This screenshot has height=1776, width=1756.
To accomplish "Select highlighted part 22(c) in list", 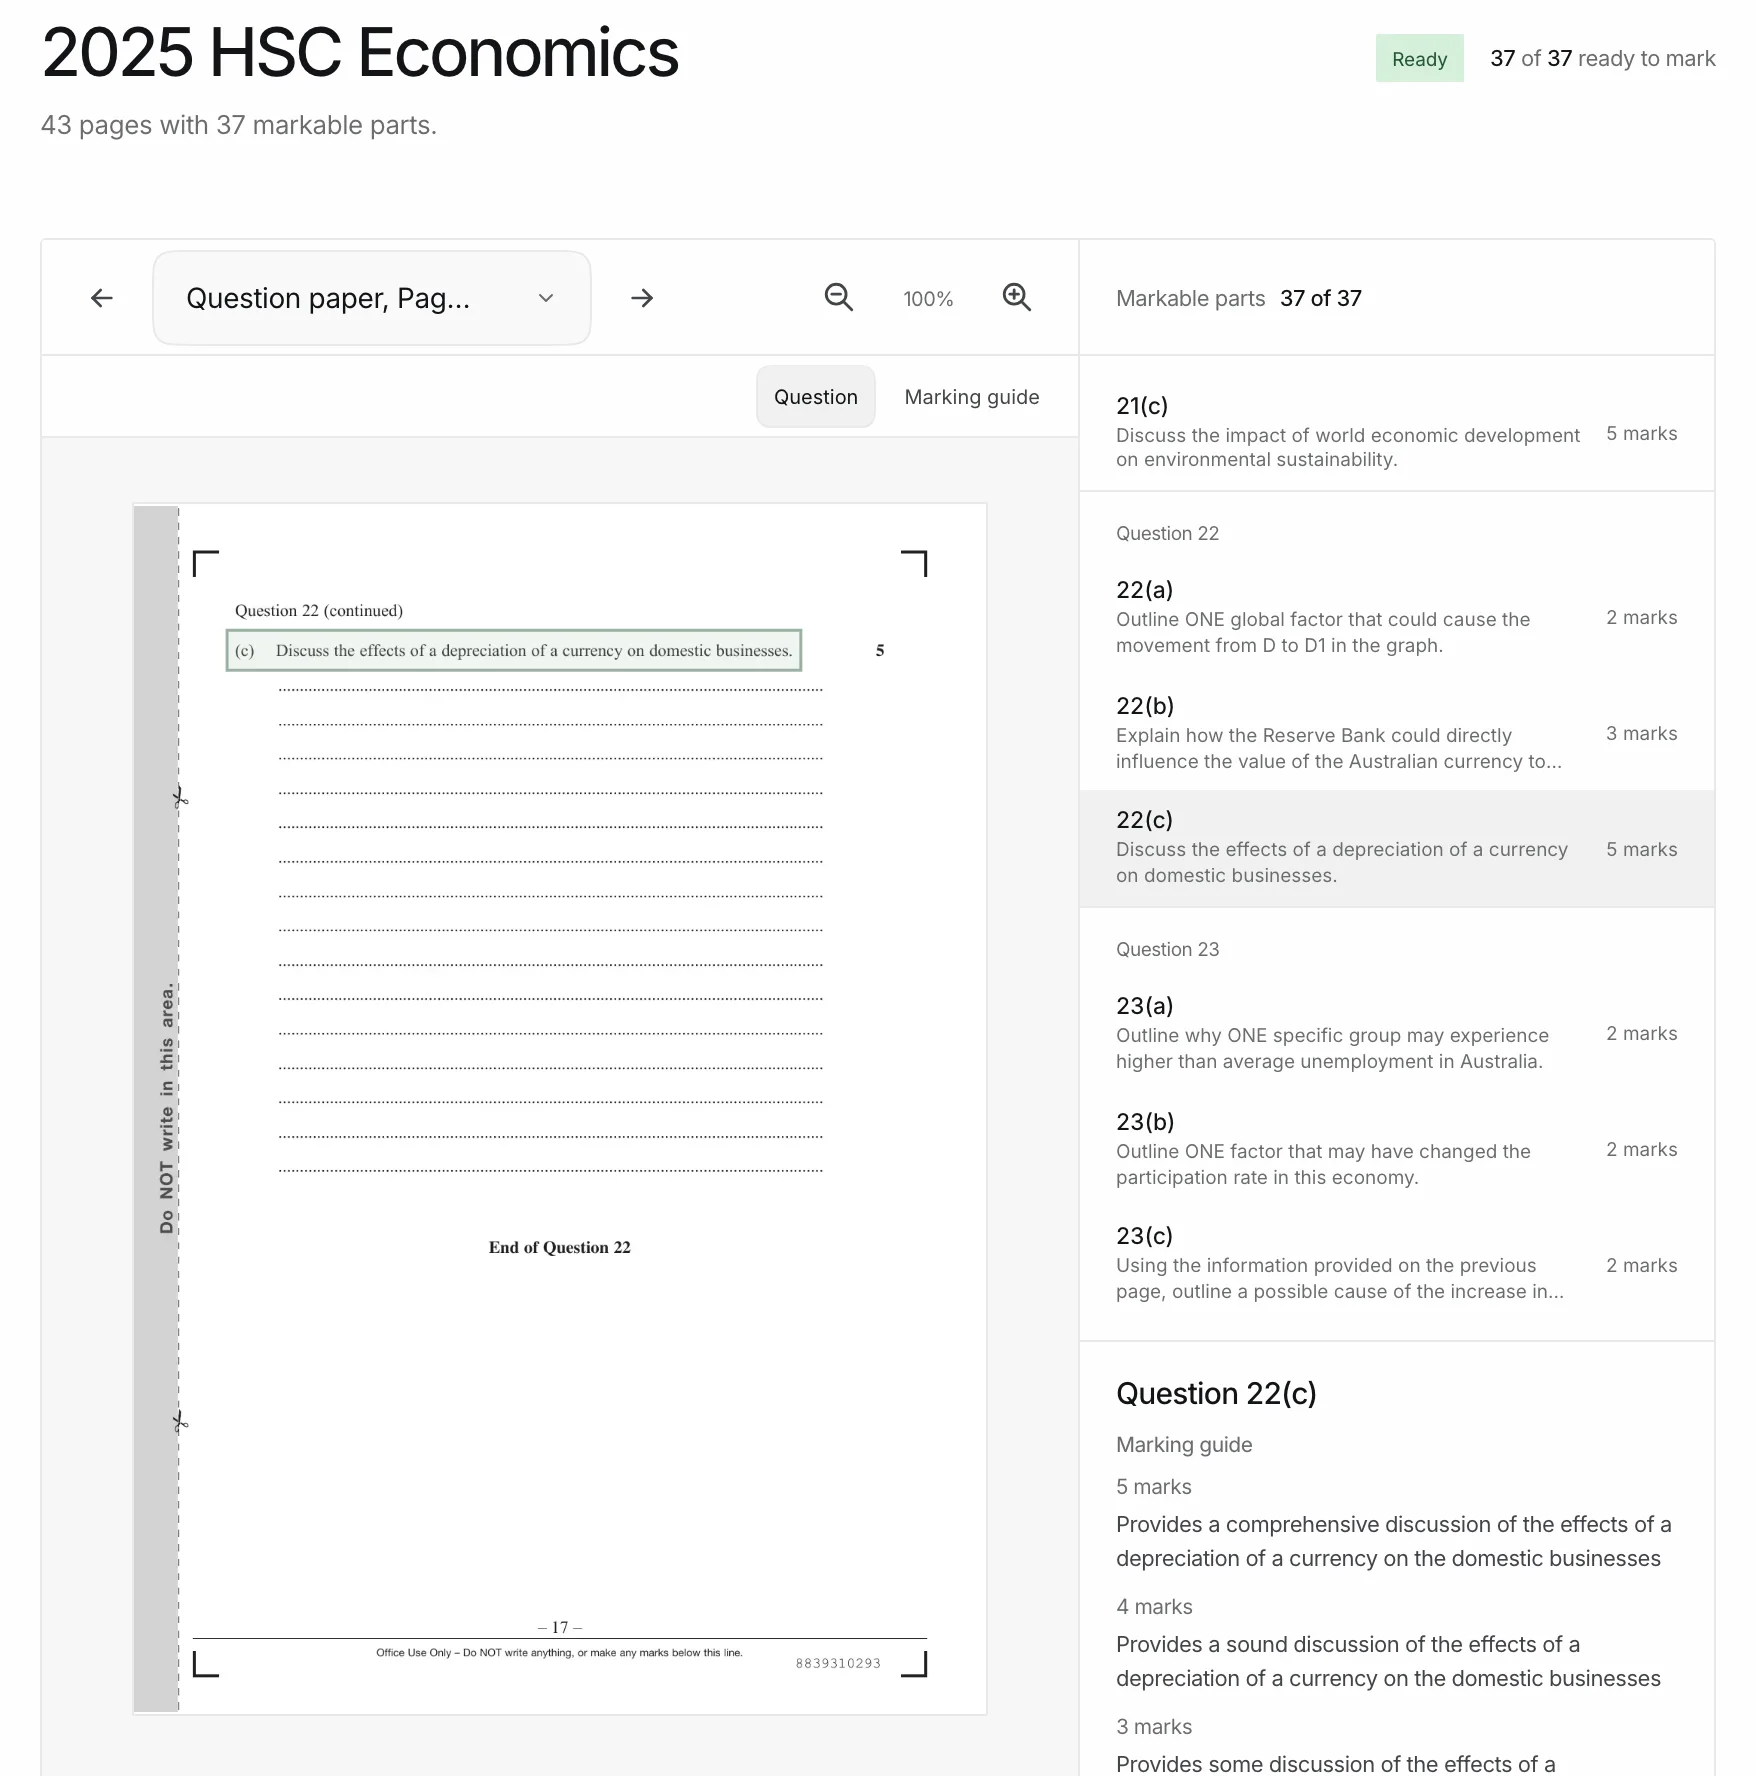I will pyautogui.click(x=1397, y=848).
